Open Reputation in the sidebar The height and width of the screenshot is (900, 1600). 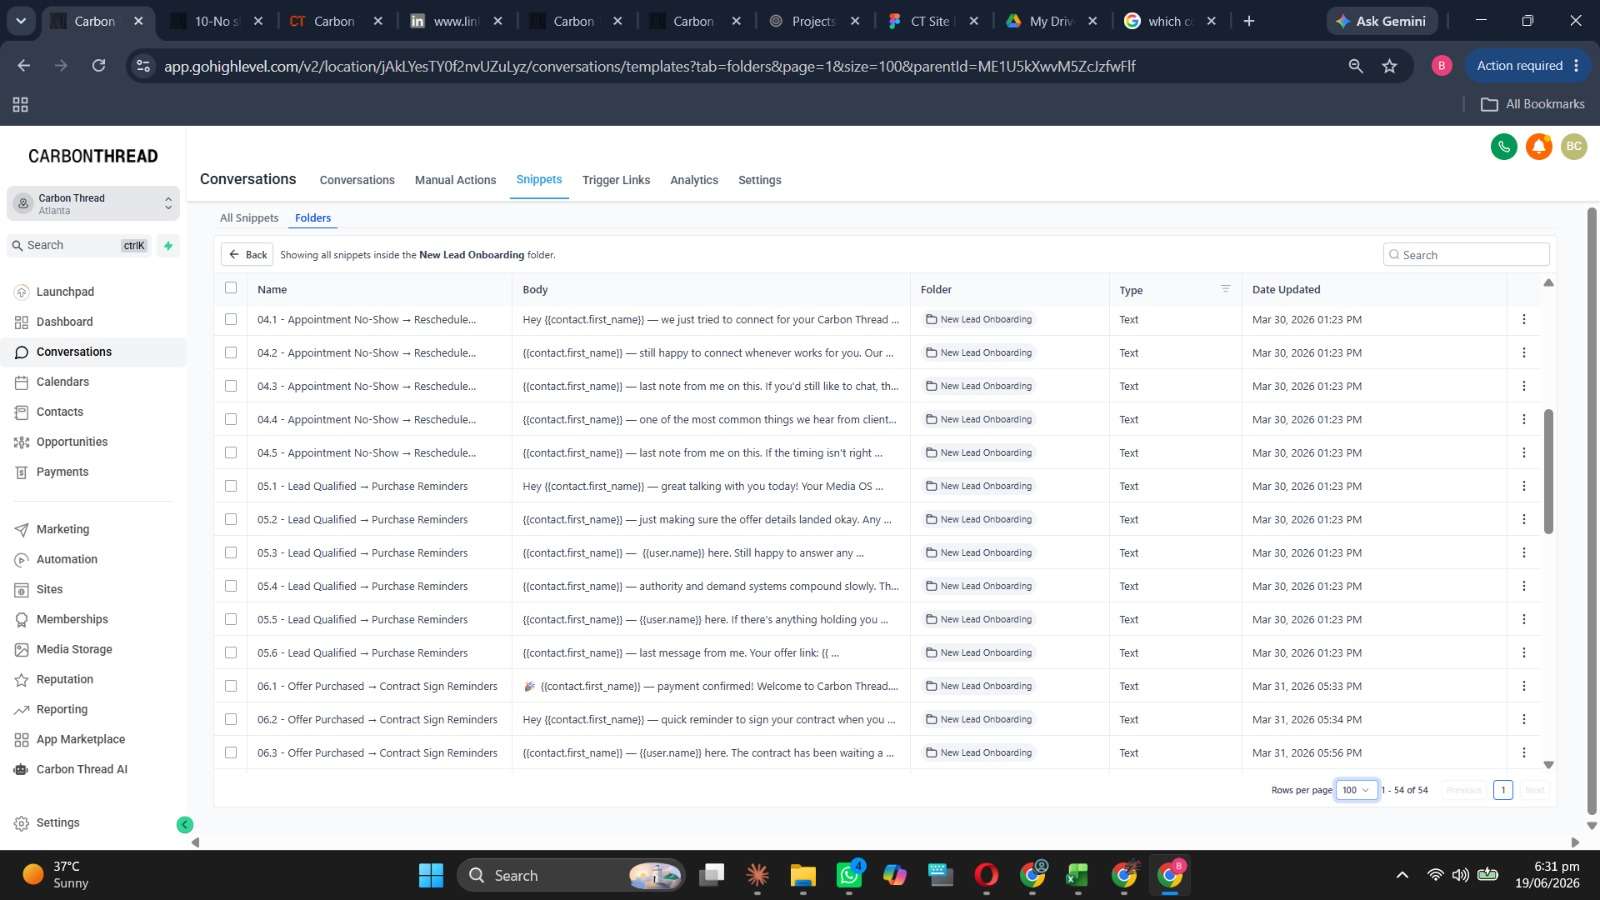tap(64, 679)
